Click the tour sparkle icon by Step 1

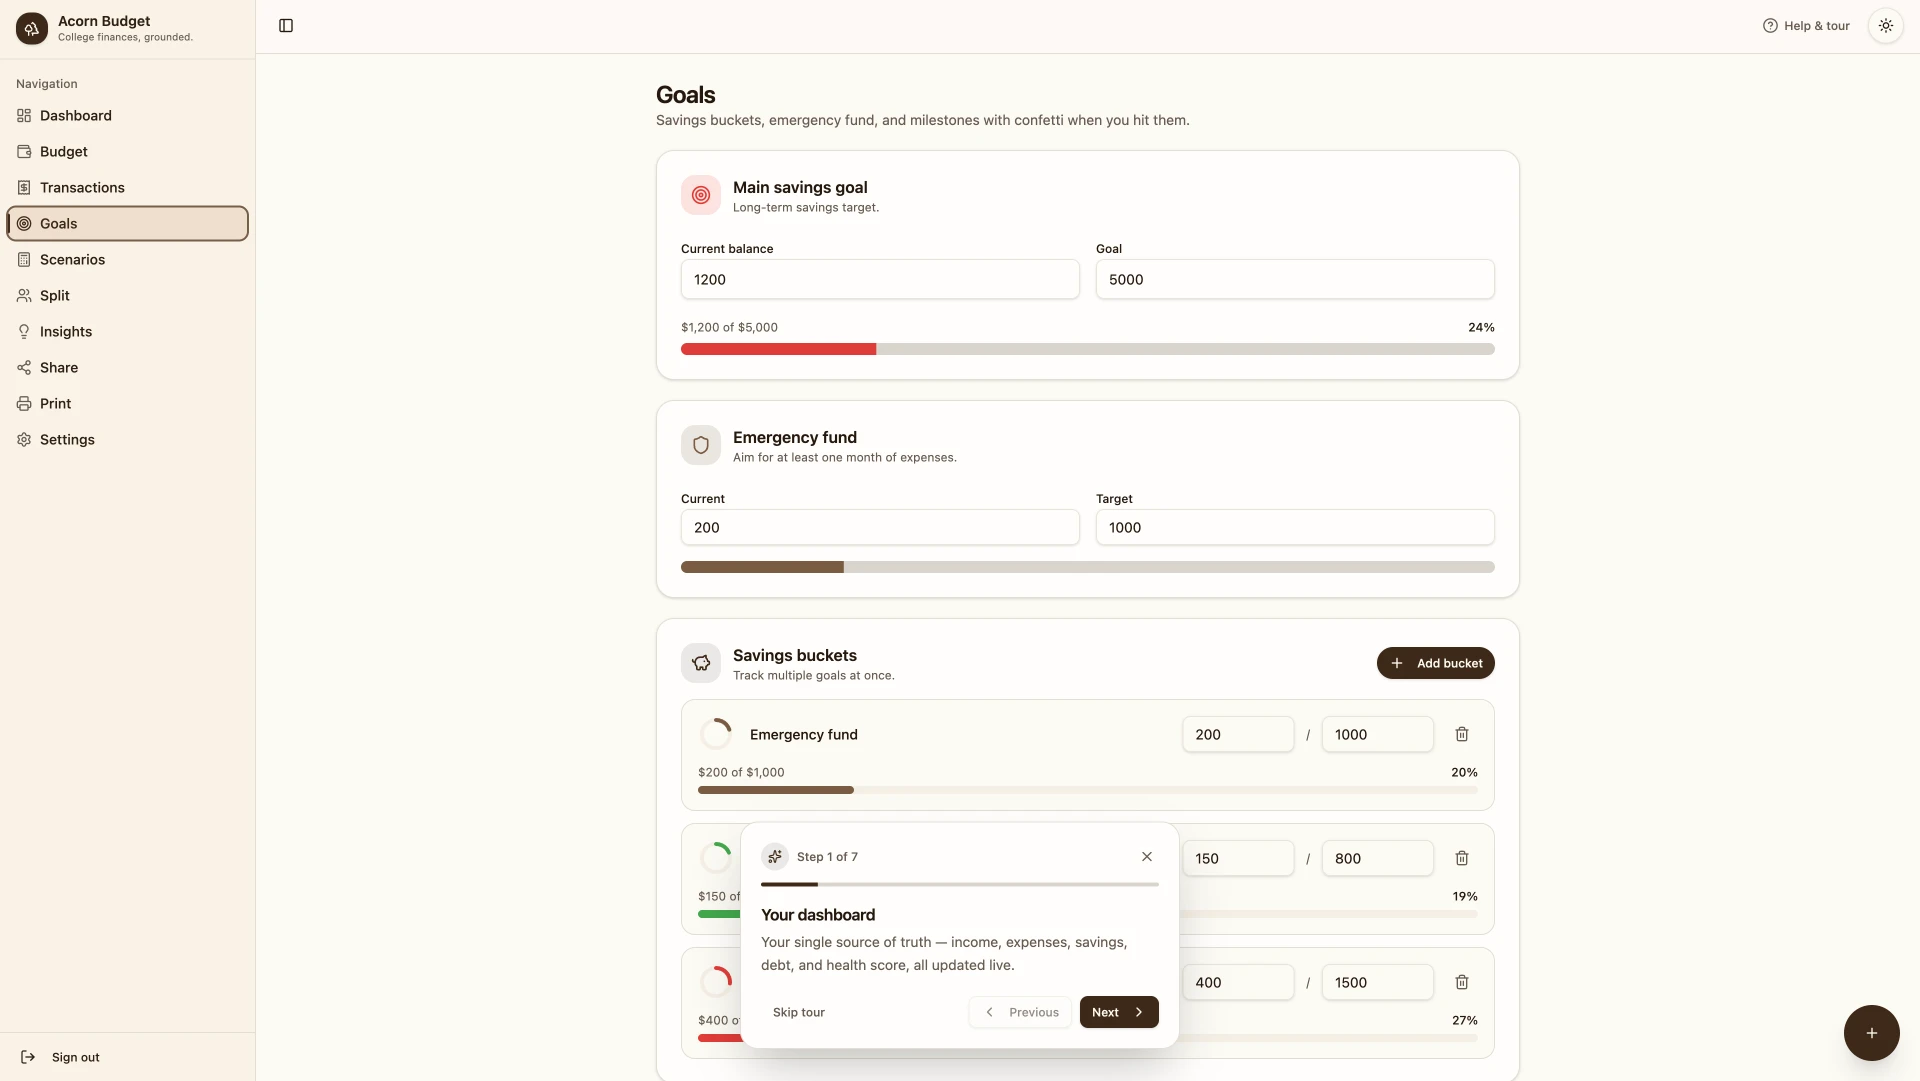(x=775, y=857)
